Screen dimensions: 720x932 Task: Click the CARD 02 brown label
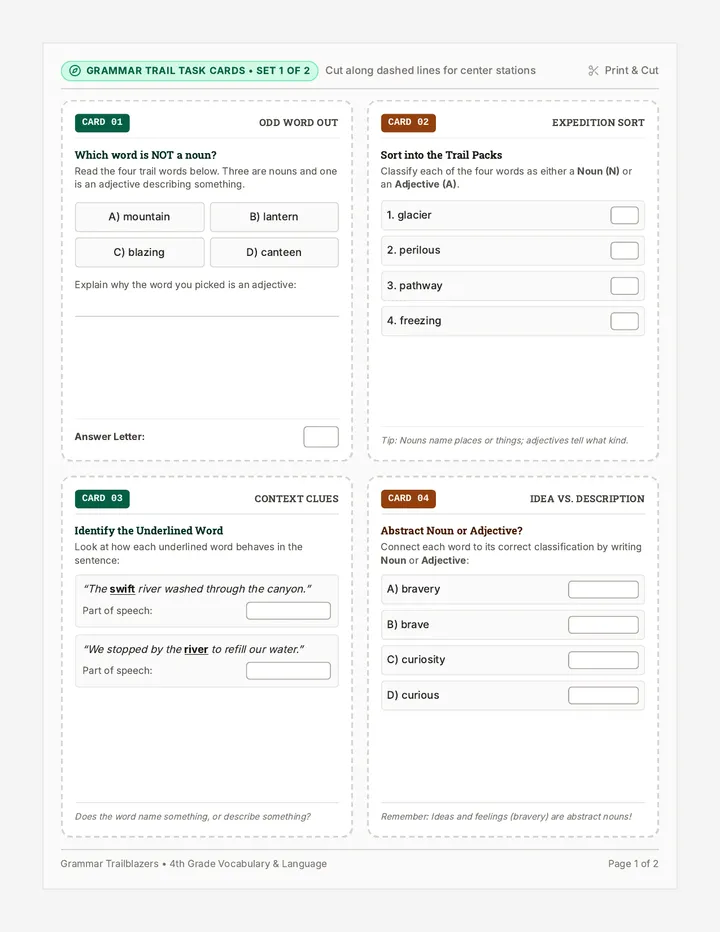(408, 122)
